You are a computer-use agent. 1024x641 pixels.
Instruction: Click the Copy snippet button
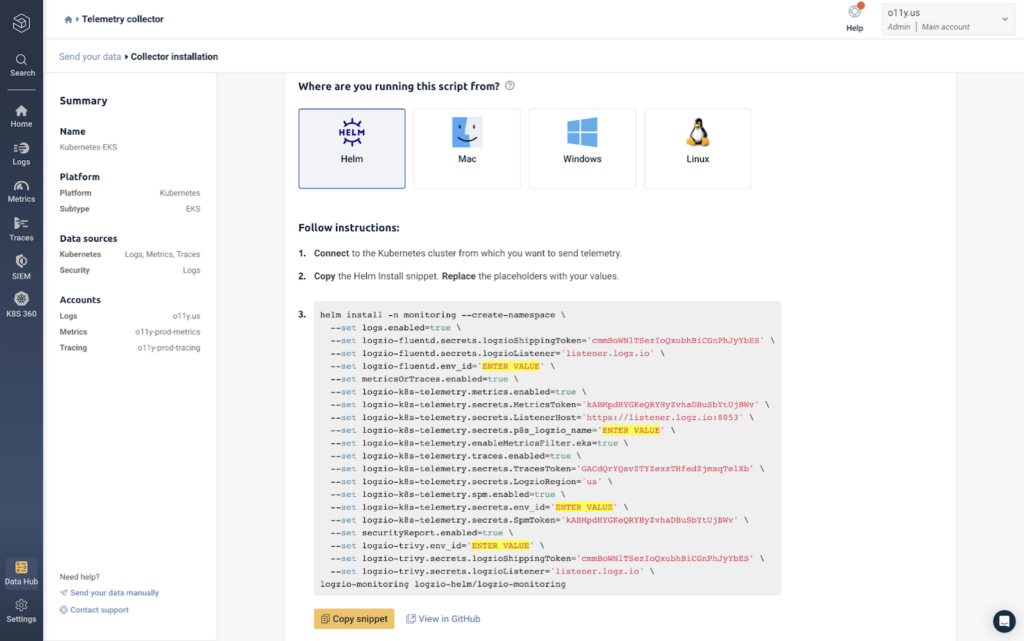point(354,619)
